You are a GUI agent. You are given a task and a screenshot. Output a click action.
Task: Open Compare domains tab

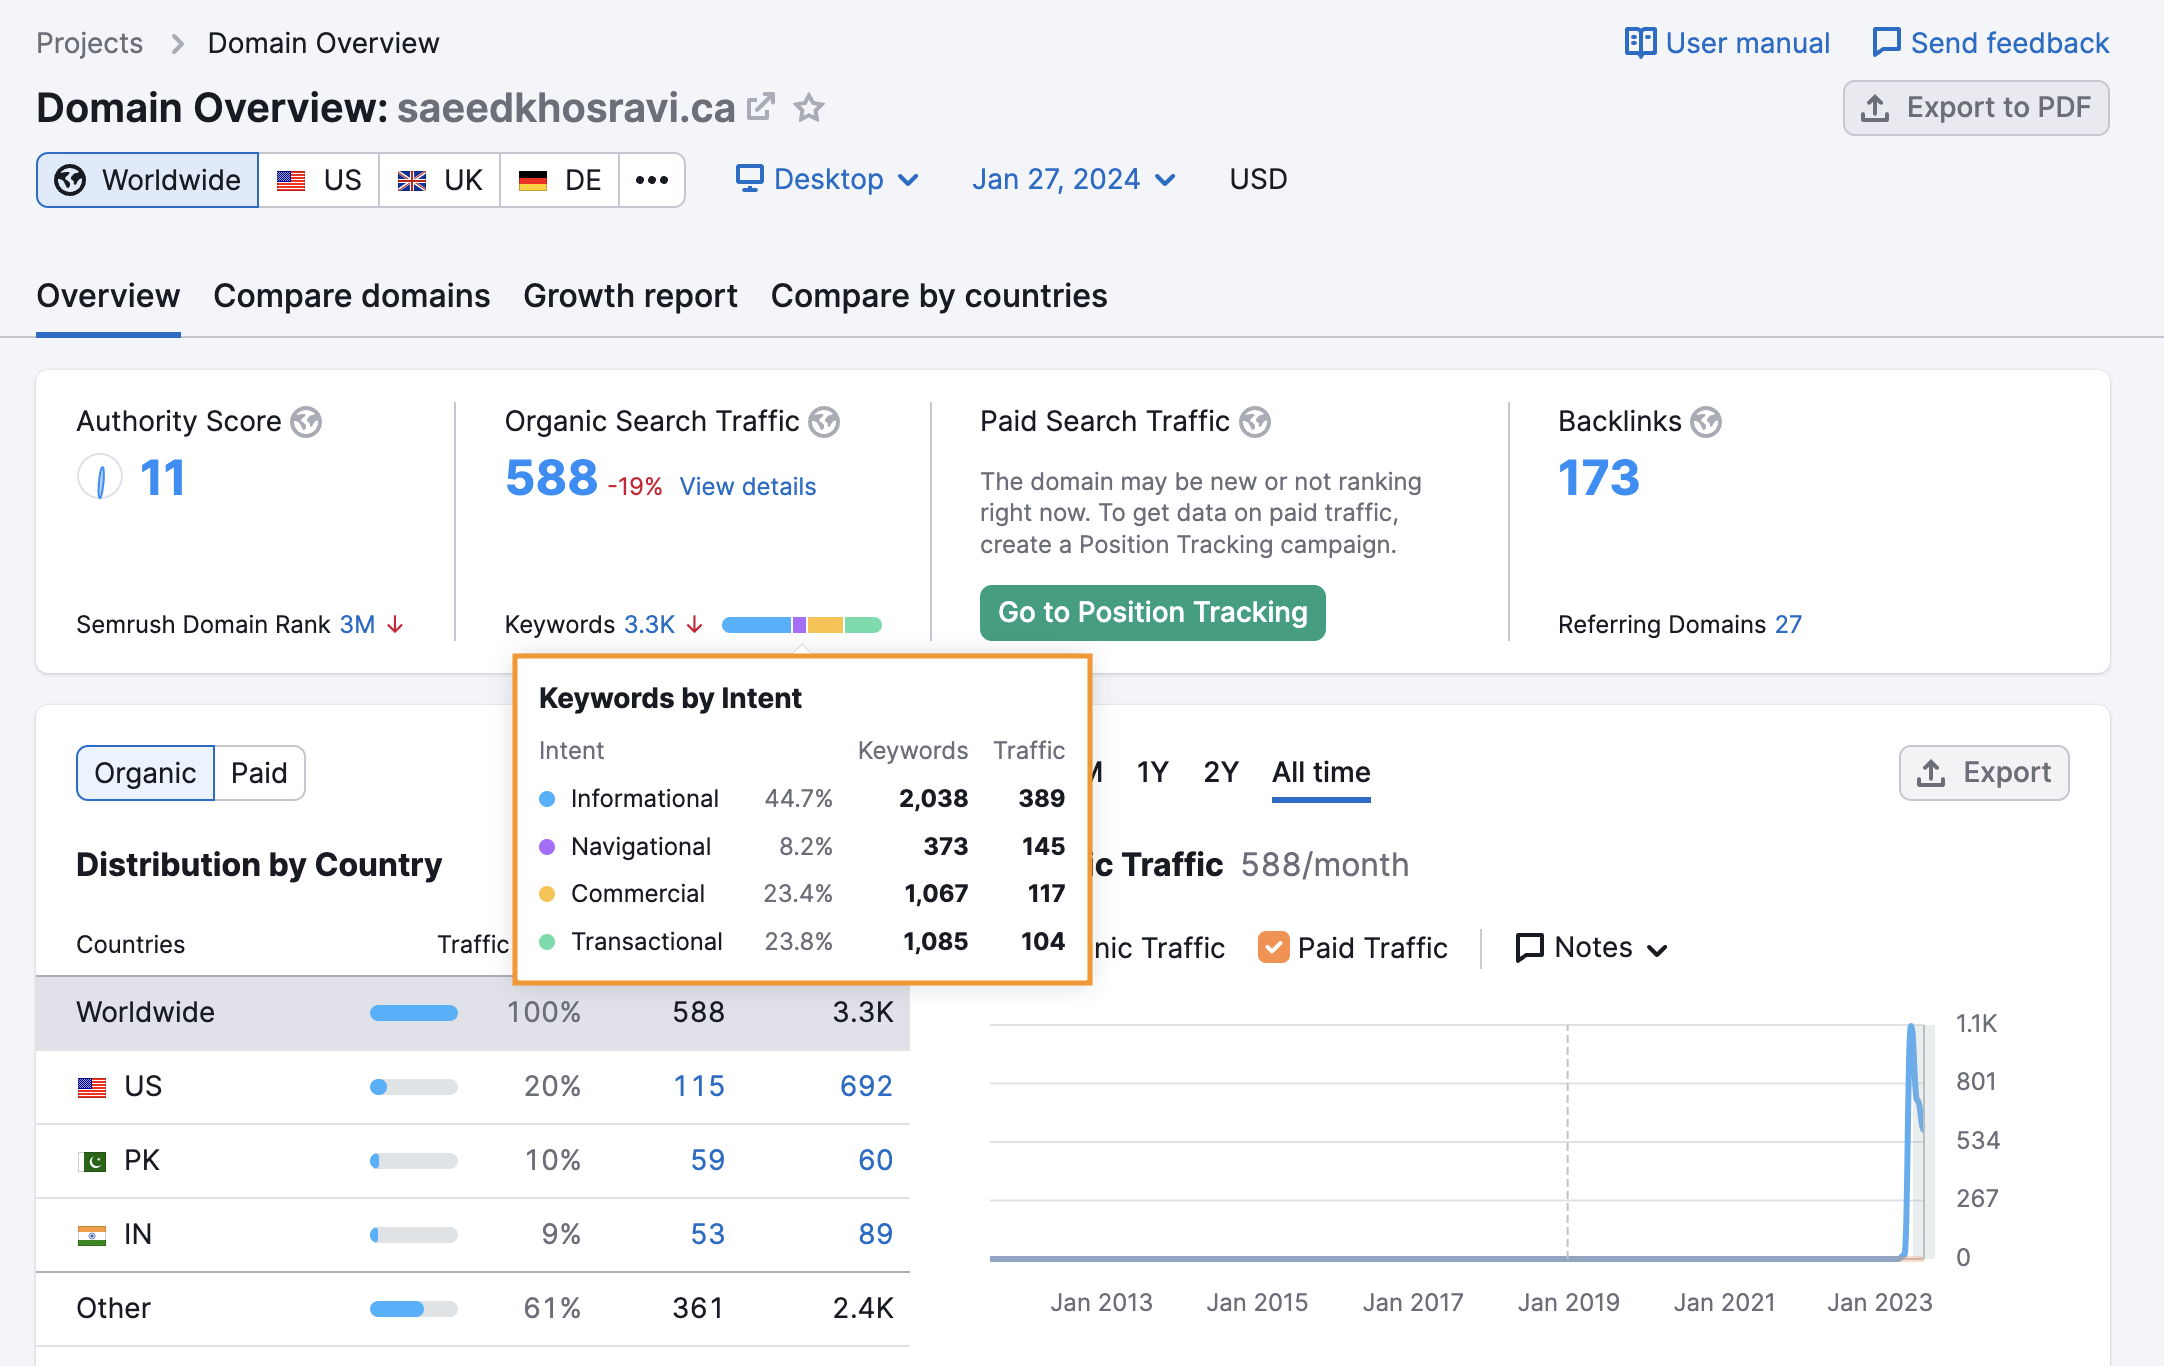tap(352, 296)
